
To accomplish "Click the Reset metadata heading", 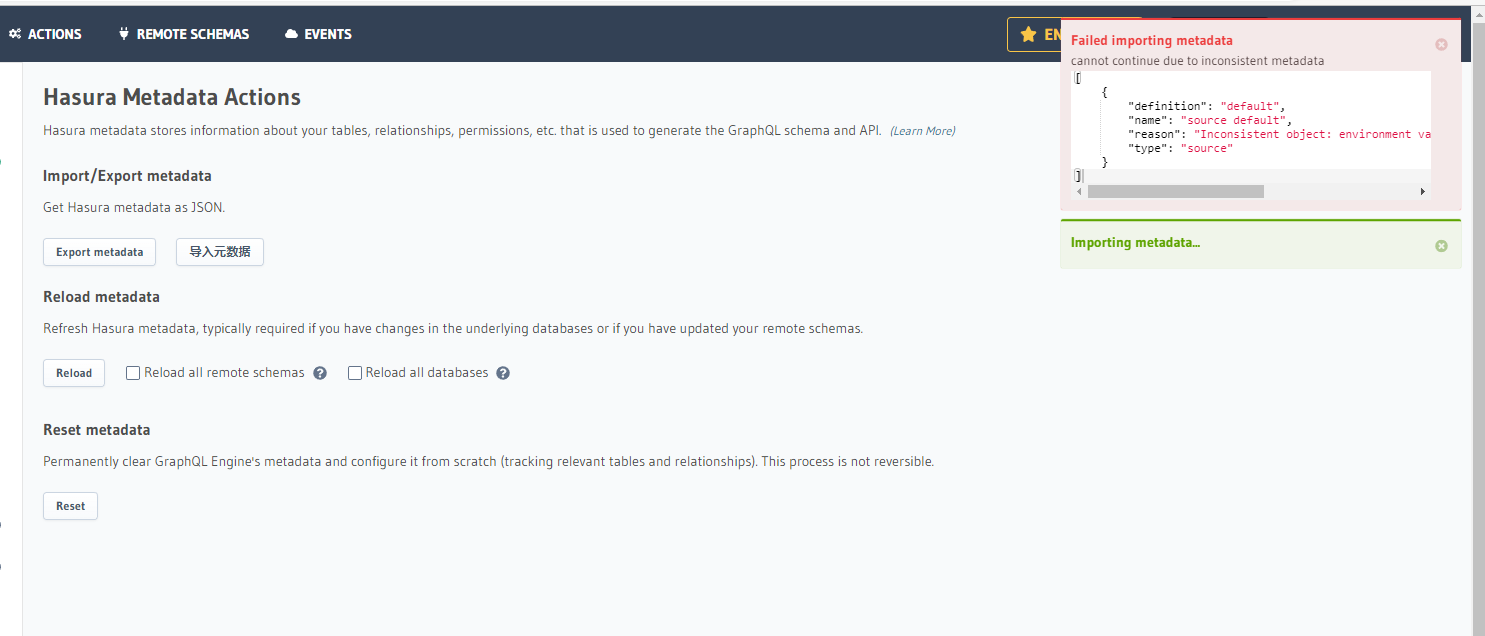I will click(97, 430).
